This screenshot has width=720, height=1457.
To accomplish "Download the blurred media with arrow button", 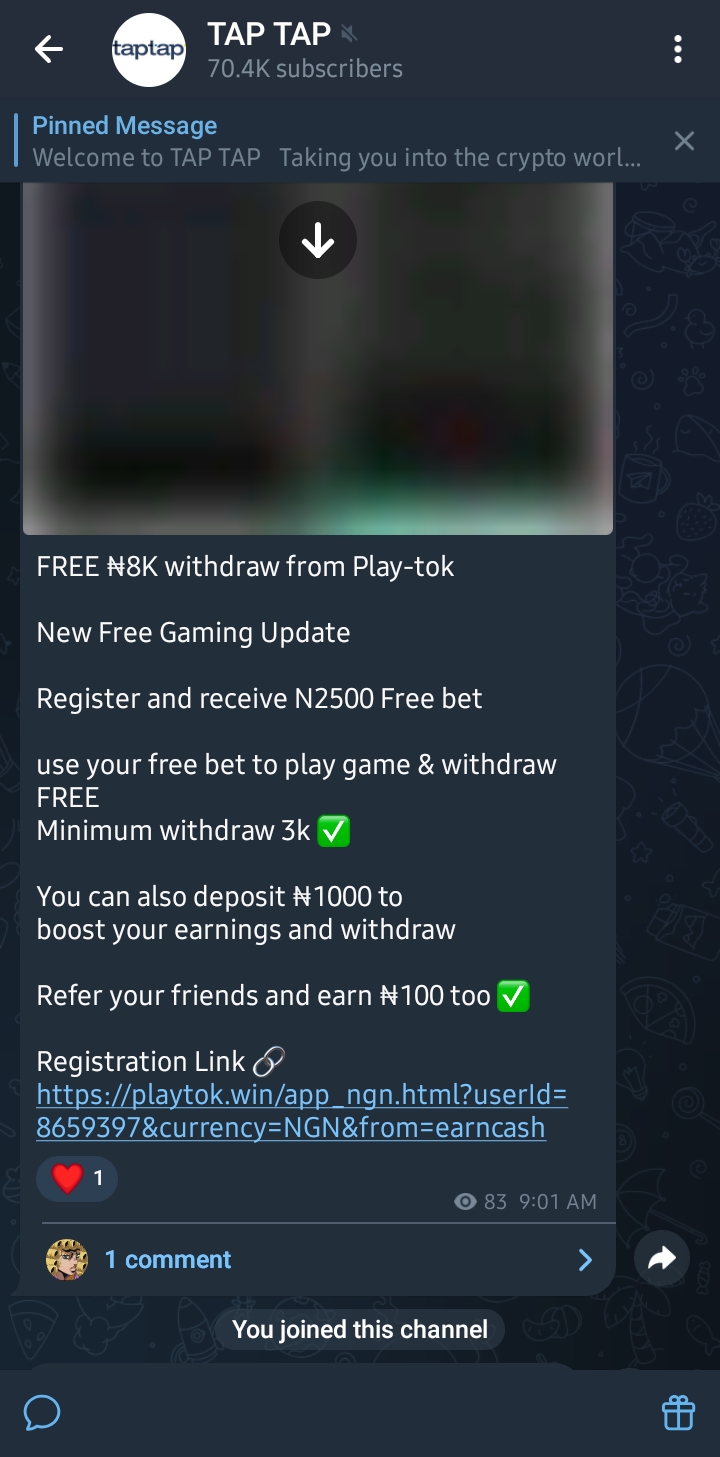I will point(318,240).
